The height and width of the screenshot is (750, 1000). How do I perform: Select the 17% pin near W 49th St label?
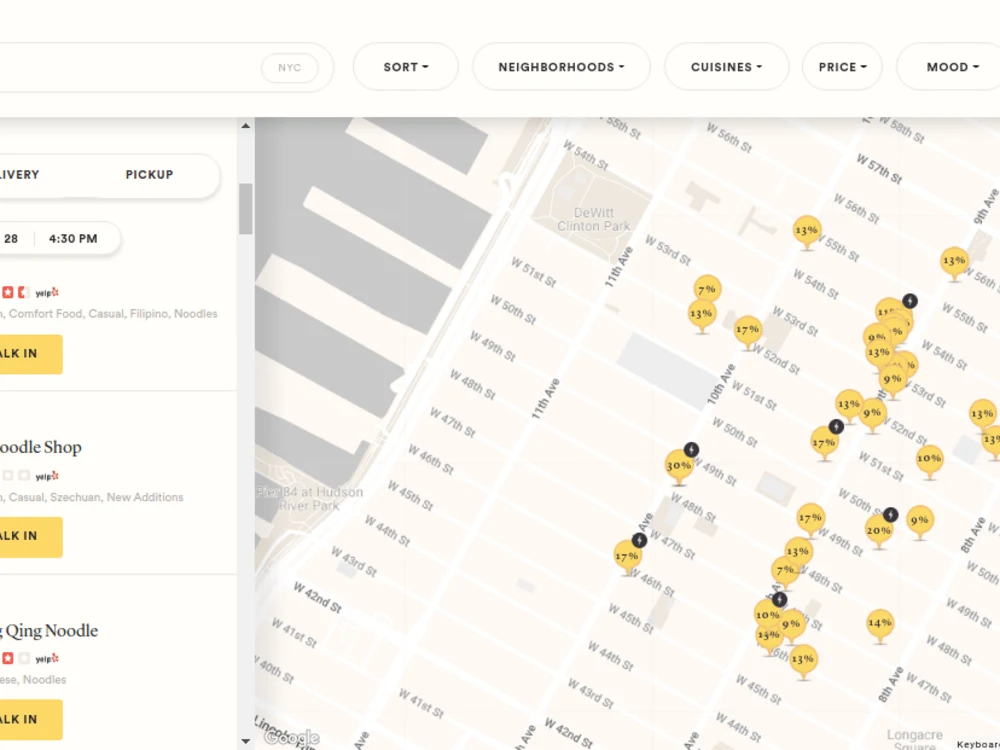(811, 520)
